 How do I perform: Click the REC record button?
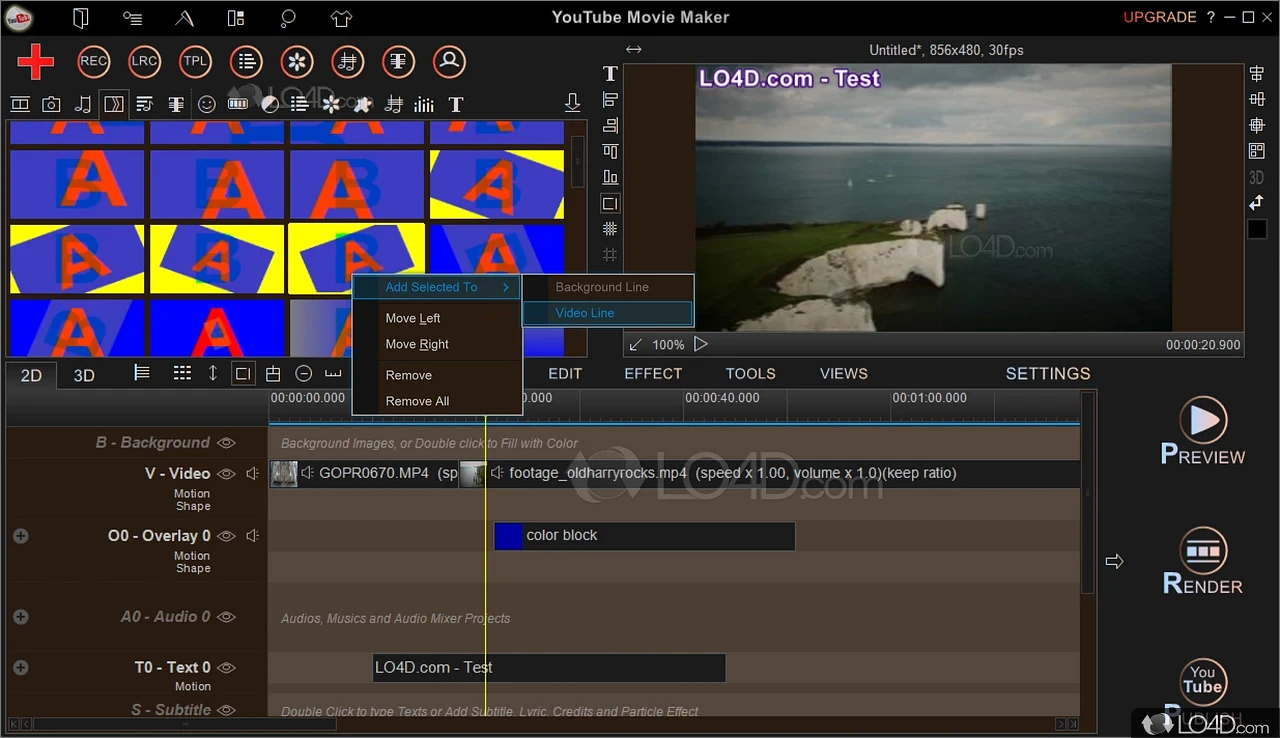(x=94, y=62)
